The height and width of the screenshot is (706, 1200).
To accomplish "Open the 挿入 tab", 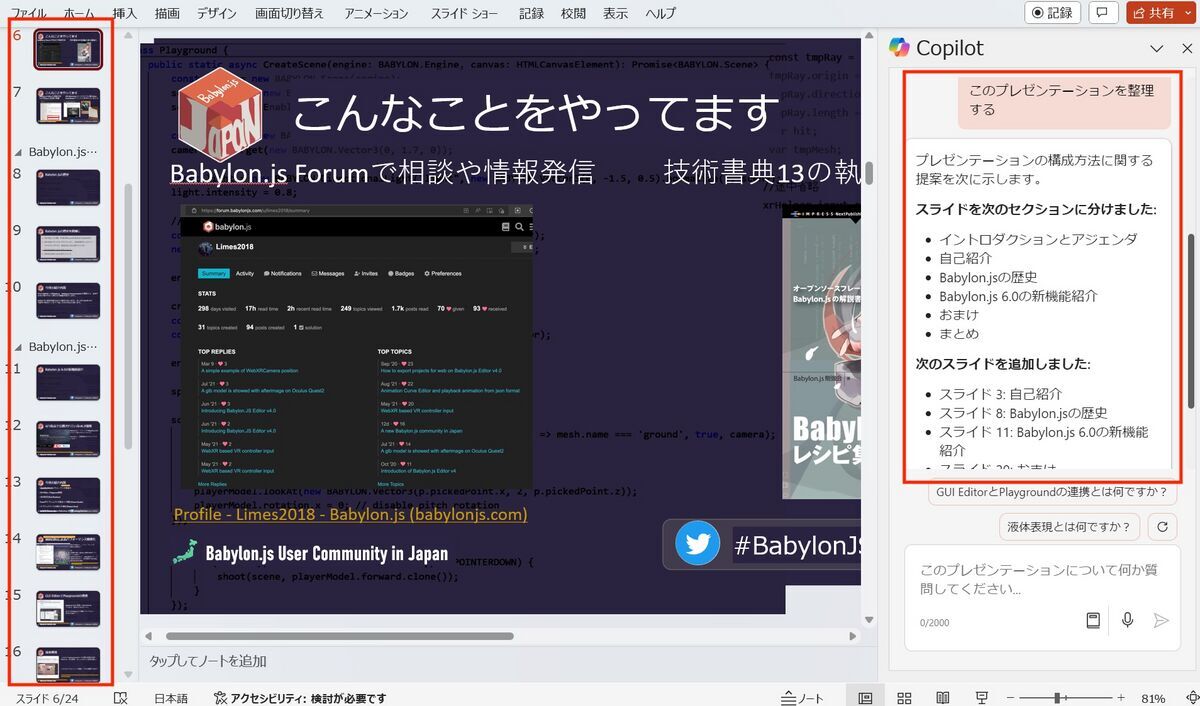I will click(x=125, y=13).
